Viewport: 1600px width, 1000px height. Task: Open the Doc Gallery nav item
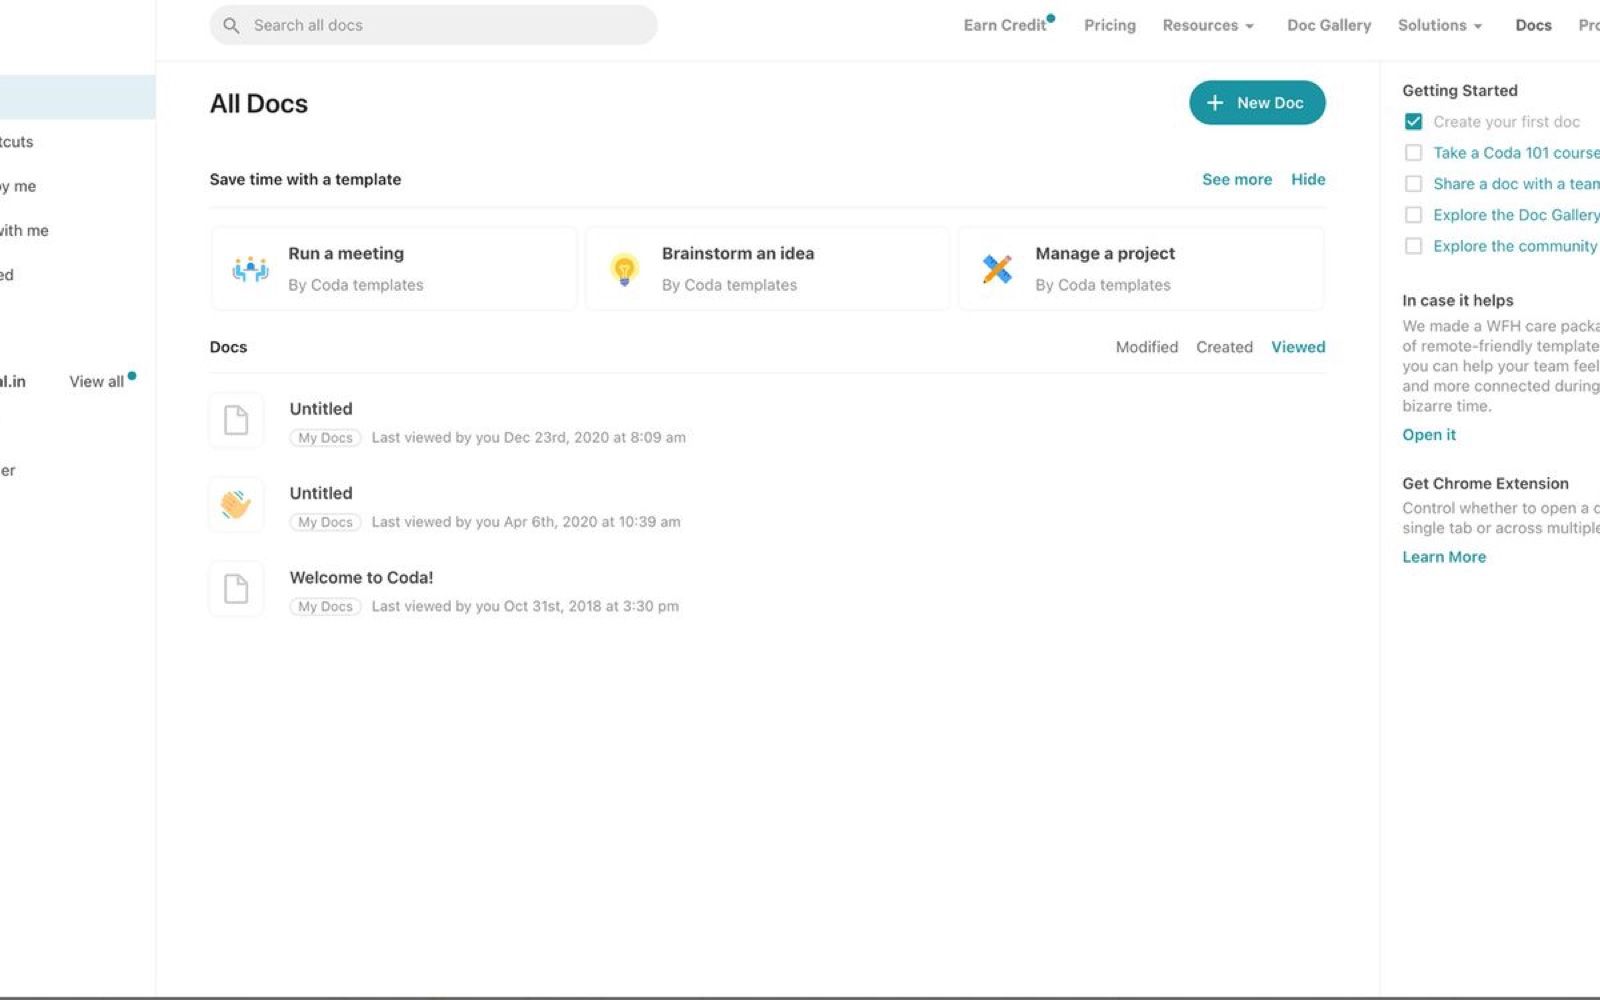click(1329, 25)
